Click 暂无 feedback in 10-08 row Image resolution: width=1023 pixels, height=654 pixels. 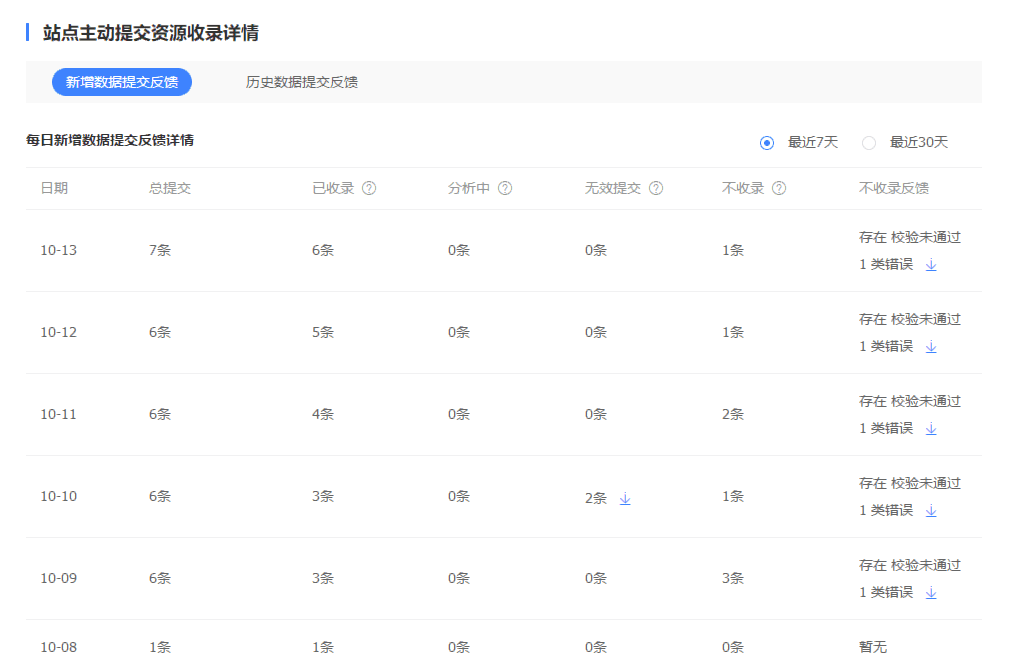873,647
